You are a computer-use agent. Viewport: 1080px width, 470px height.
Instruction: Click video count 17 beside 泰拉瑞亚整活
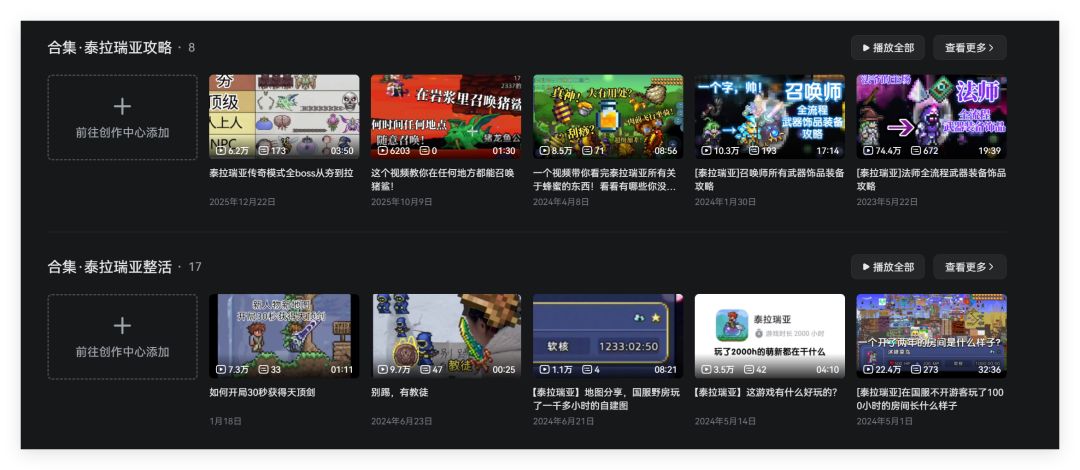pos(194,267)
